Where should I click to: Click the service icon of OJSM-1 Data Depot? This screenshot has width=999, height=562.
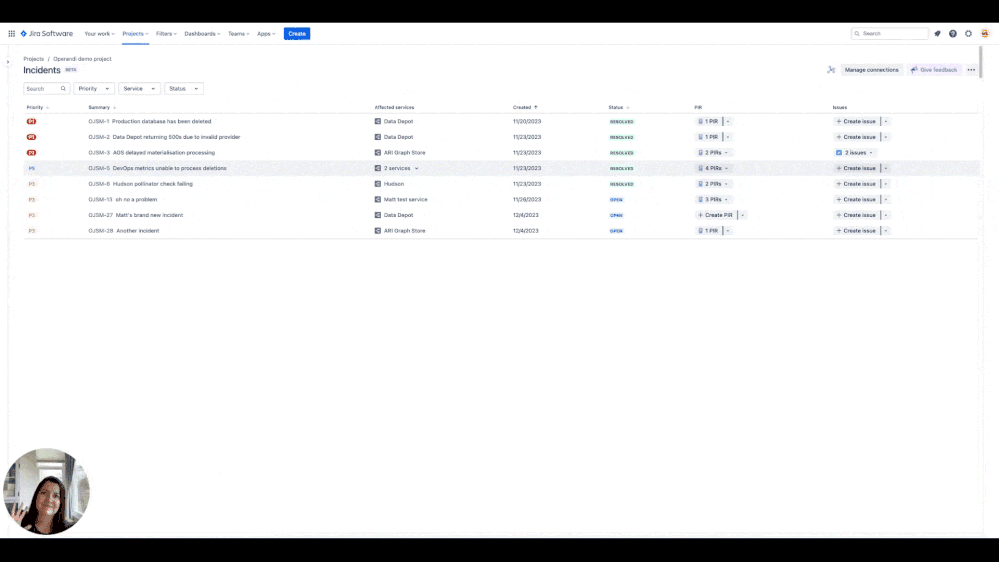click(378, 121)
